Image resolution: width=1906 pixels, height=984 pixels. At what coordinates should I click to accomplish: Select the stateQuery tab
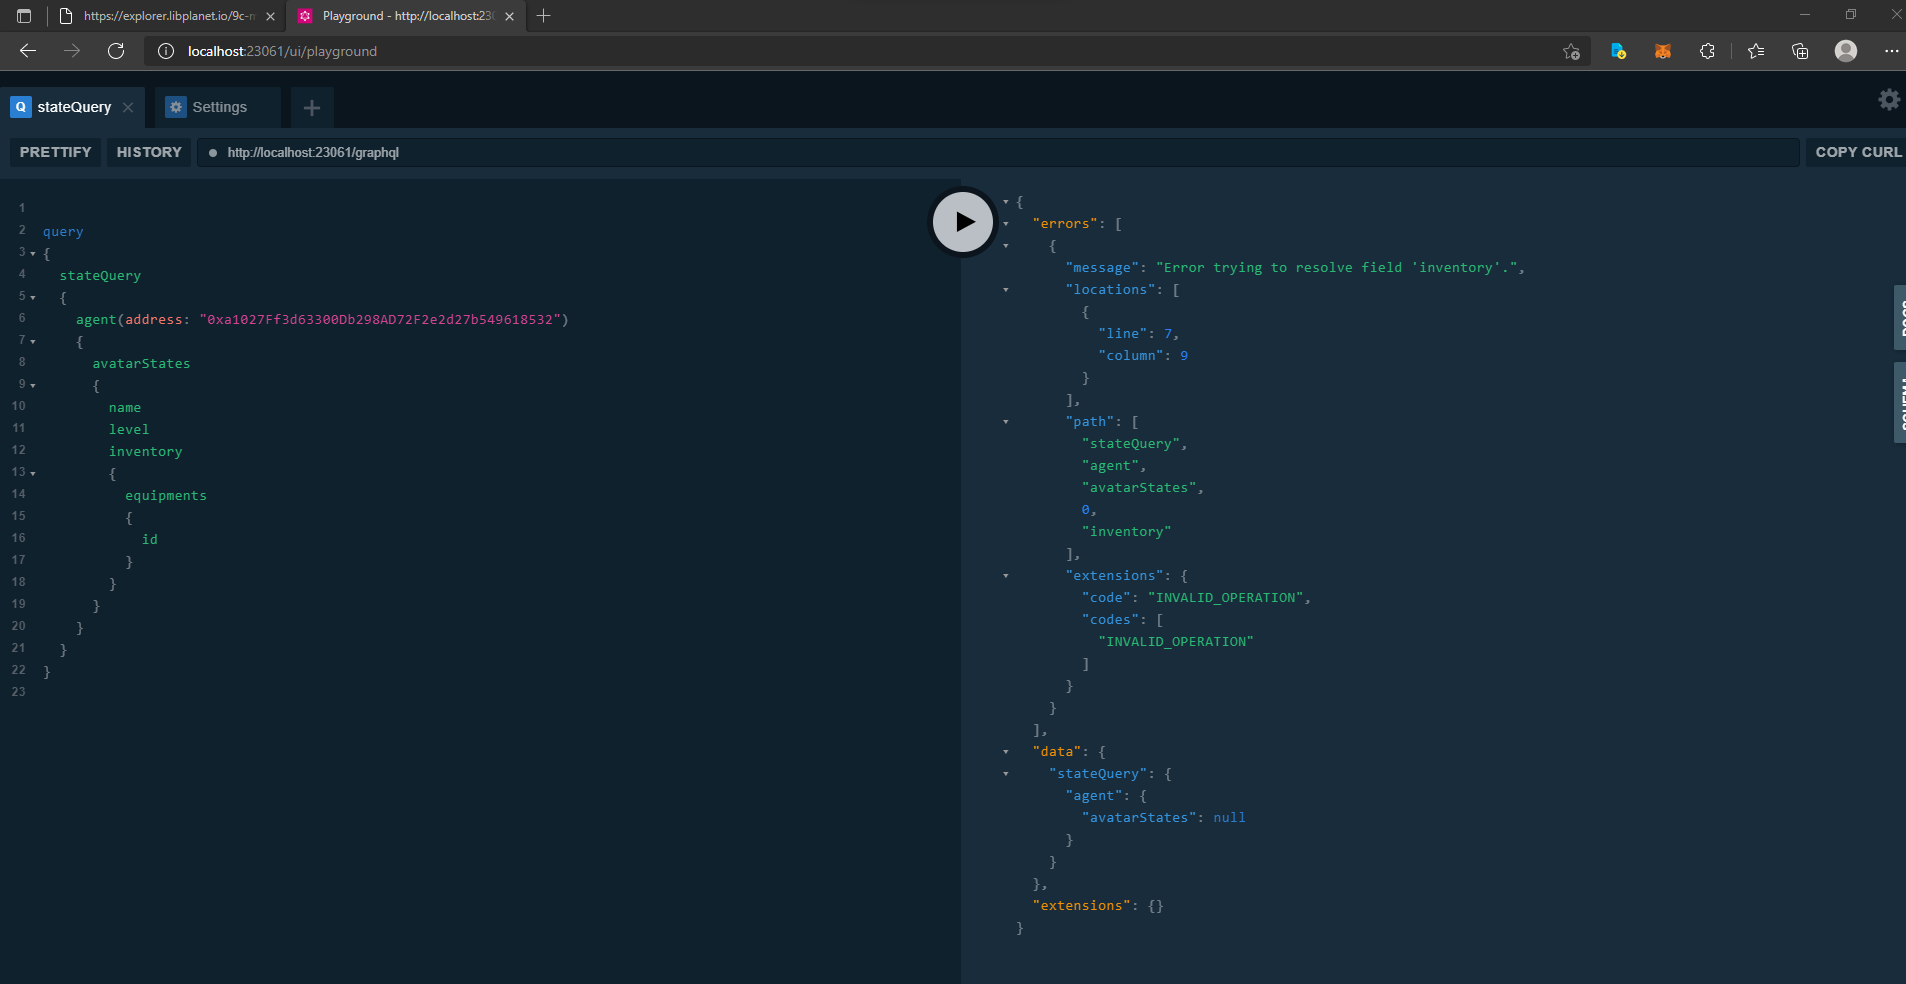pyautogui.click(x=73, y=107)
